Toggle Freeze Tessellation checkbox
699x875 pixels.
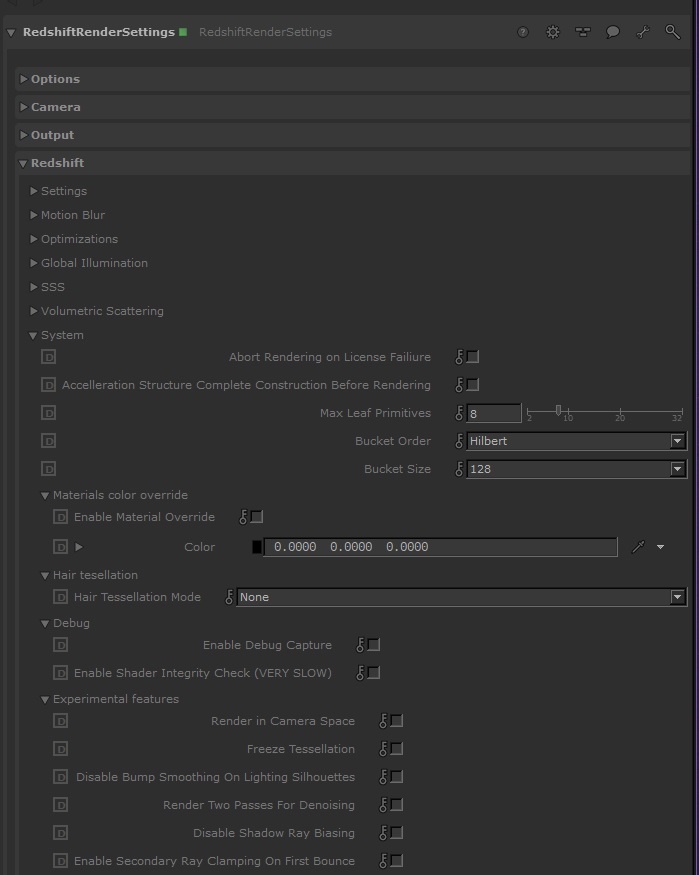coord(397,749)
